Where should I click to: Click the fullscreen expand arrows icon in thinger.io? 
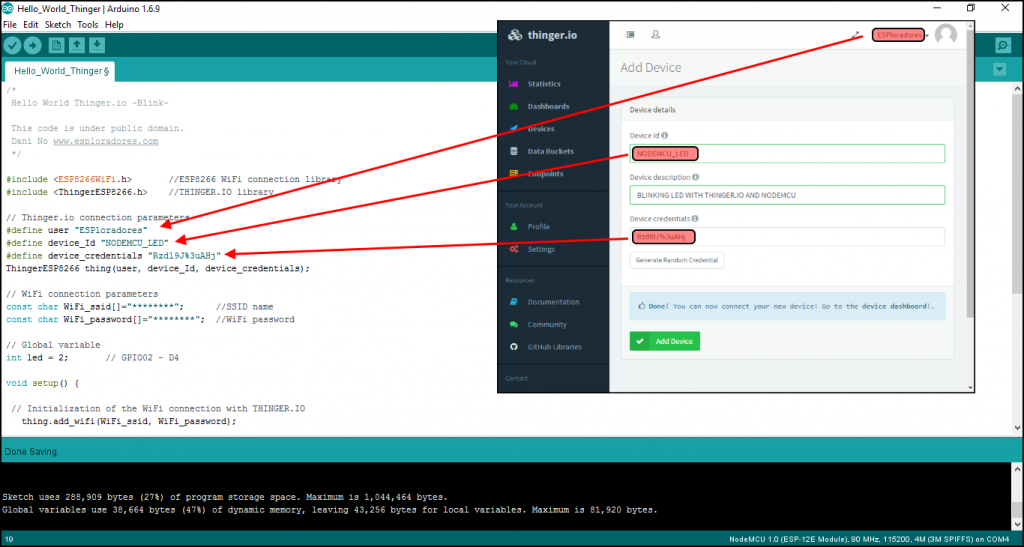[x=856, y=35]
